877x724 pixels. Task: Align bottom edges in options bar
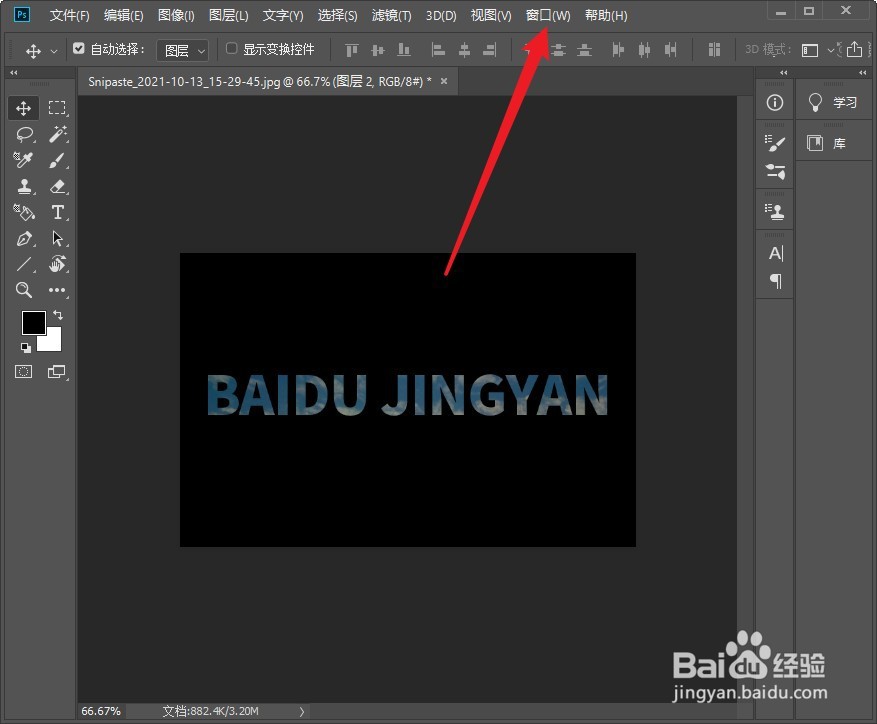click(x=404, y=50)
